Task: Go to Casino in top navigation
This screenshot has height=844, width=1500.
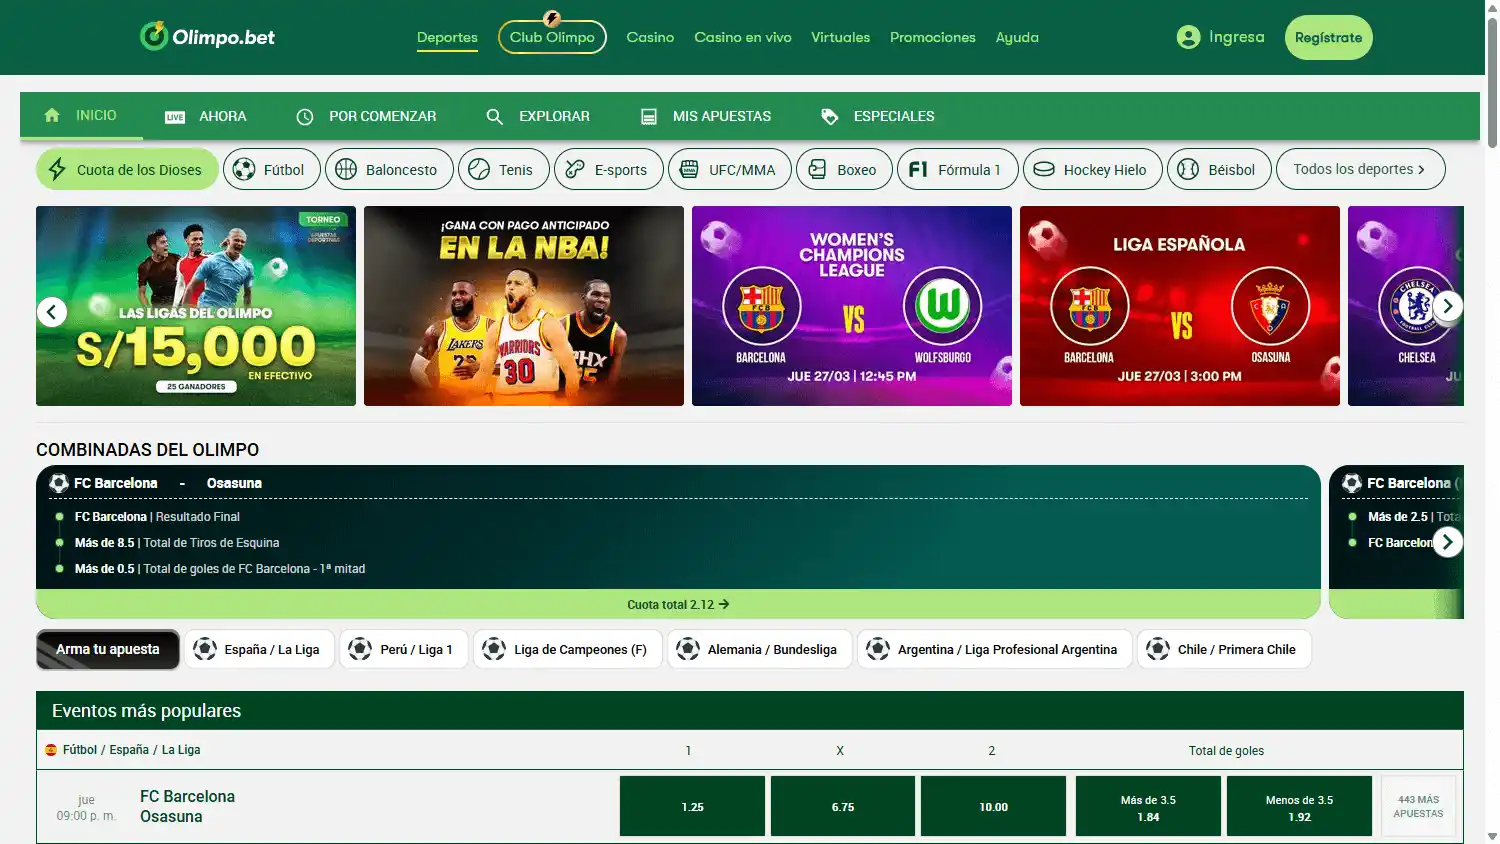Action: (x=650, y=37)
